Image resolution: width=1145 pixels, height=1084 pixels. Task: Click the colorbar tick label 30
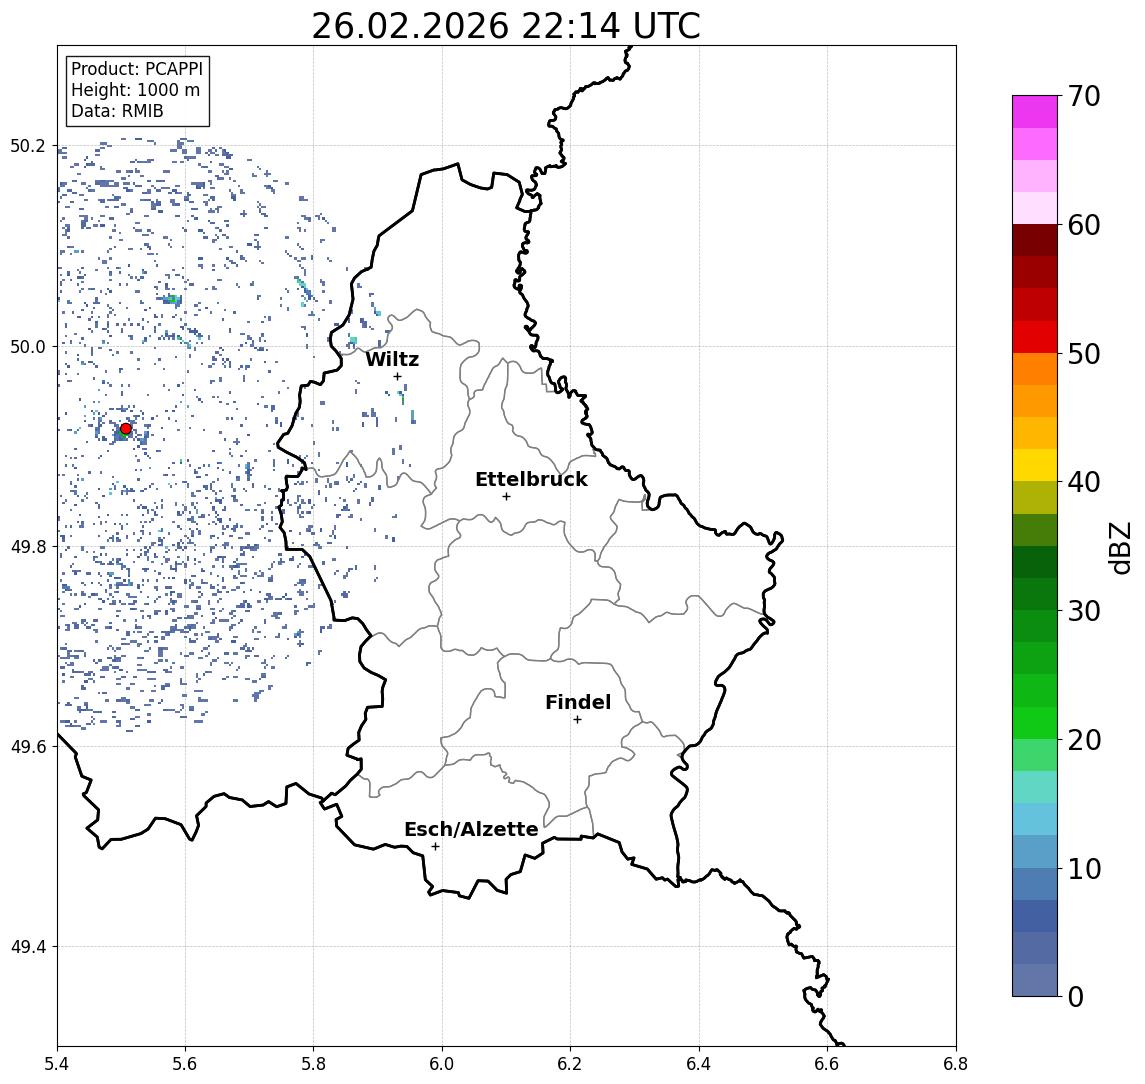[1084, 611]
